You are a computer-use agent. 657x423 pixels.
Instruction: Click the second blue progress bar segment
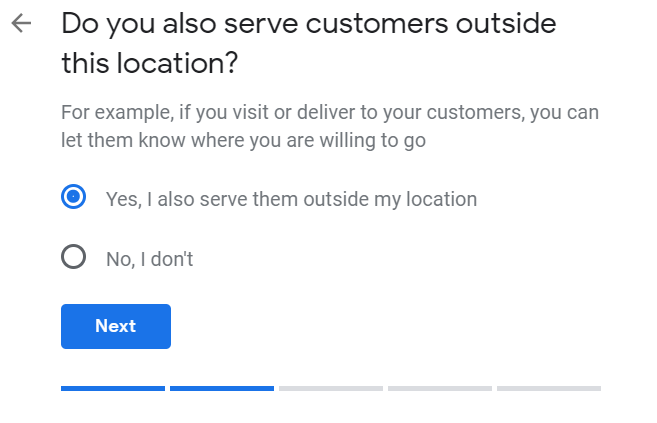[x=222, y=389]
